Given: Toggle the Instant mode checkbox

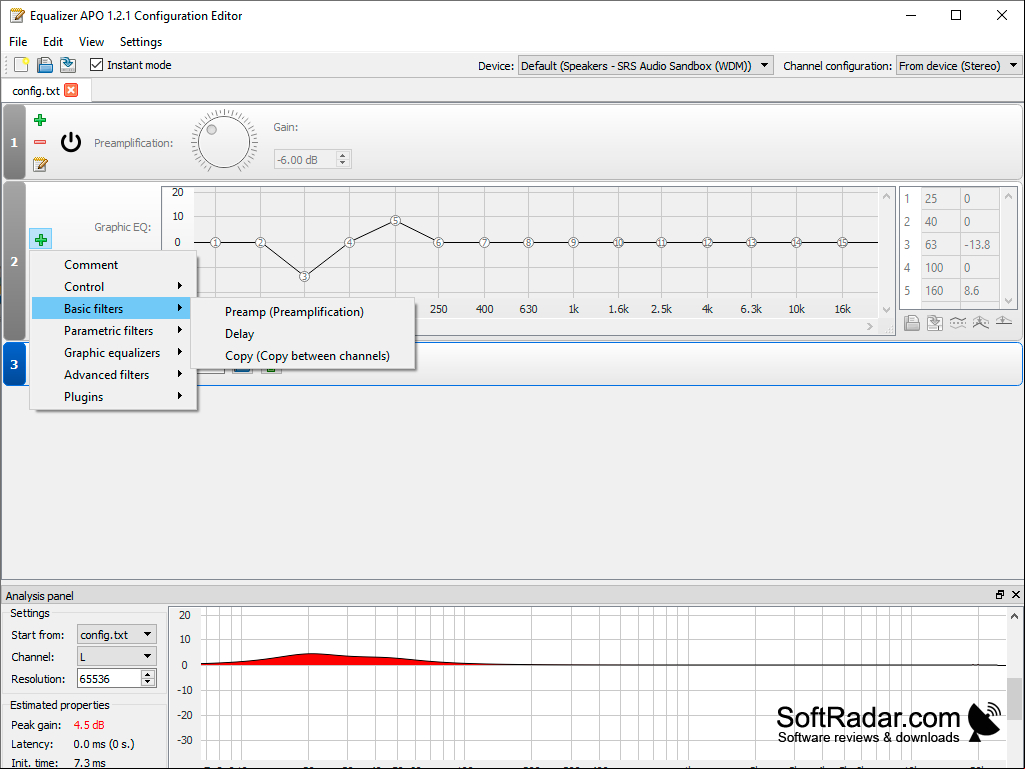Looking at the screenshot, I should (x=97, y=65).
